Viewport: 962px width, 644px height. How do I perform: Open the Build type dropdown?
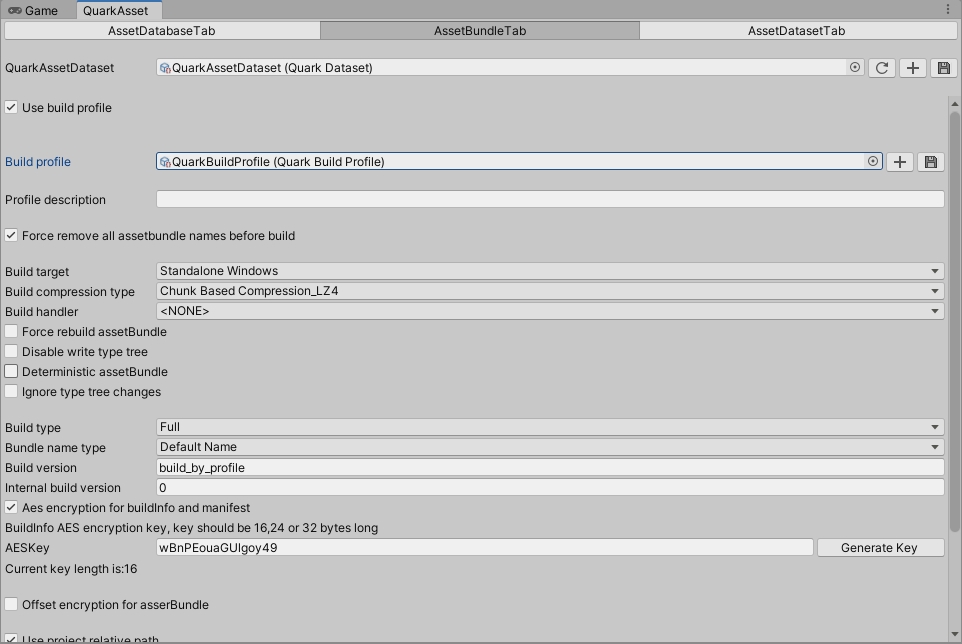point(550,427)
